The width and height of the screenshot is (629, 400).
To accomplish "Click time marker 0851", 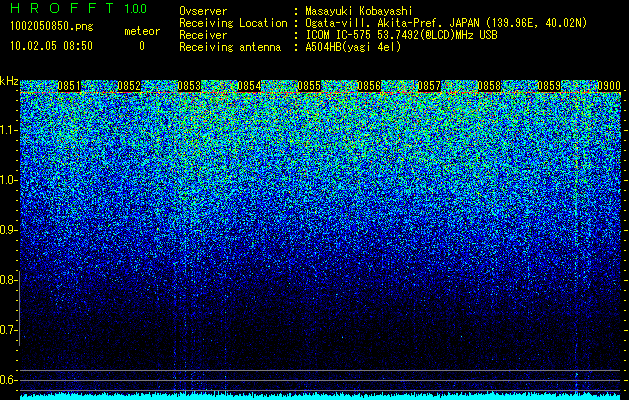I will [69, 86].
